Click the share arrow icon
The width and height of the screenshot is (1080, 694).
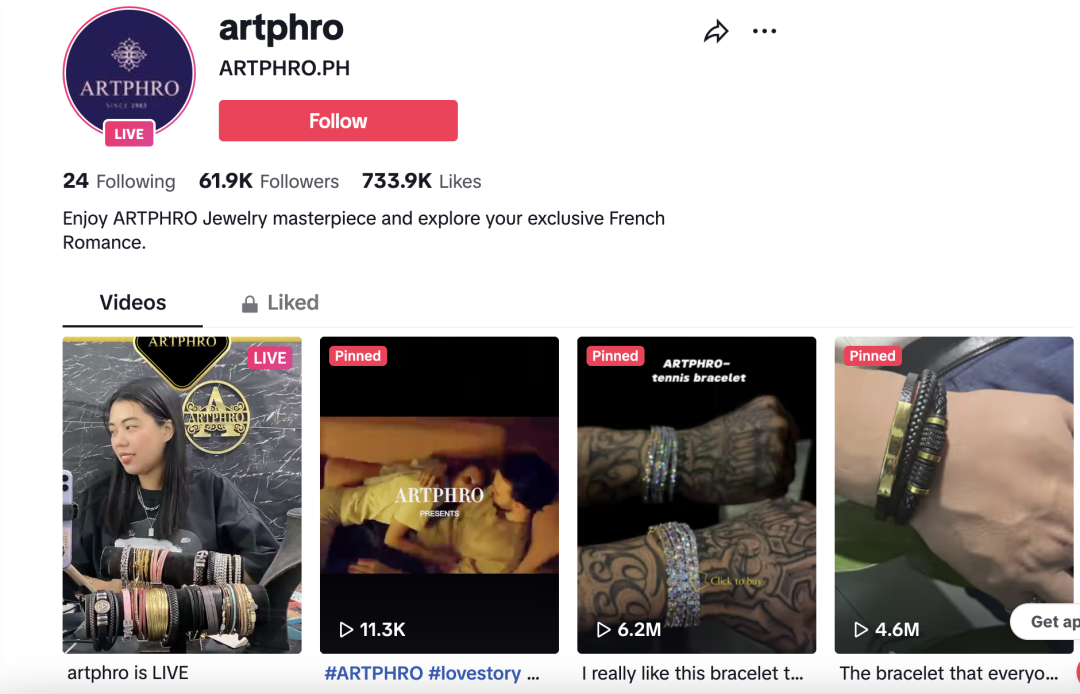coord(716,32)
